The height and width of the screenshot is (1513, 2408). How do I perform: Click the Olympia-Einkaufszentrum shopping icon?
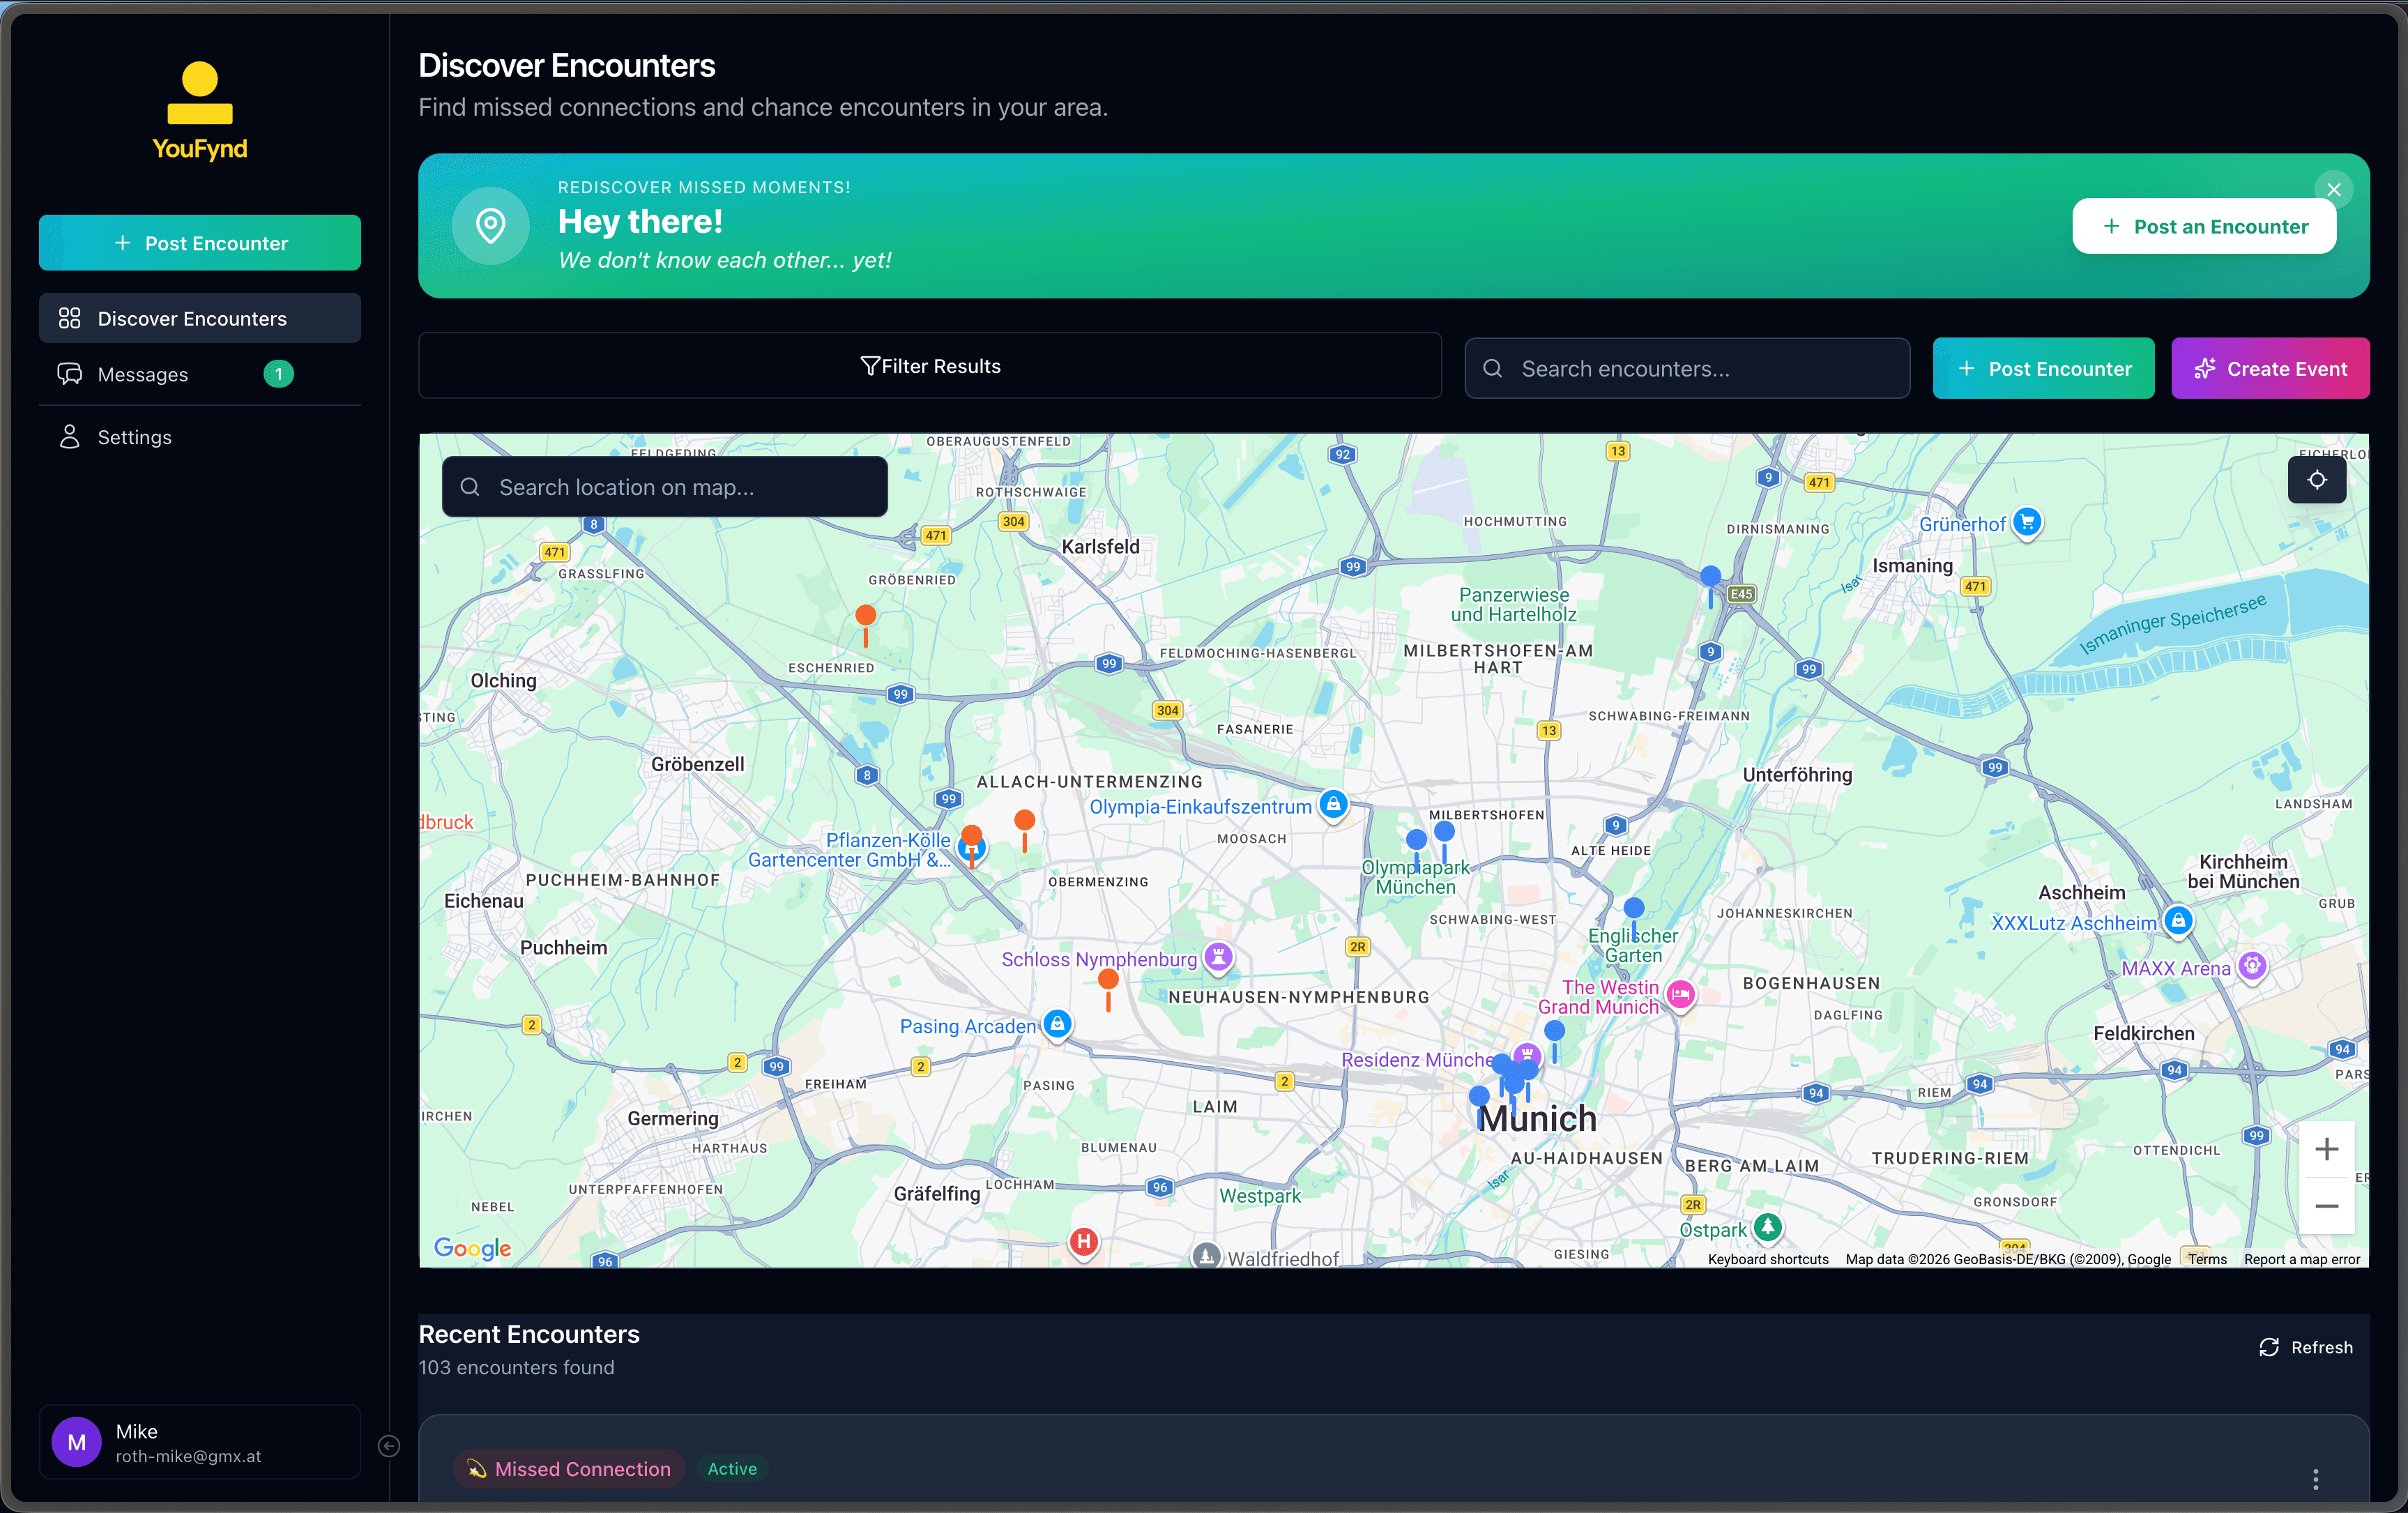(1333, 805)
